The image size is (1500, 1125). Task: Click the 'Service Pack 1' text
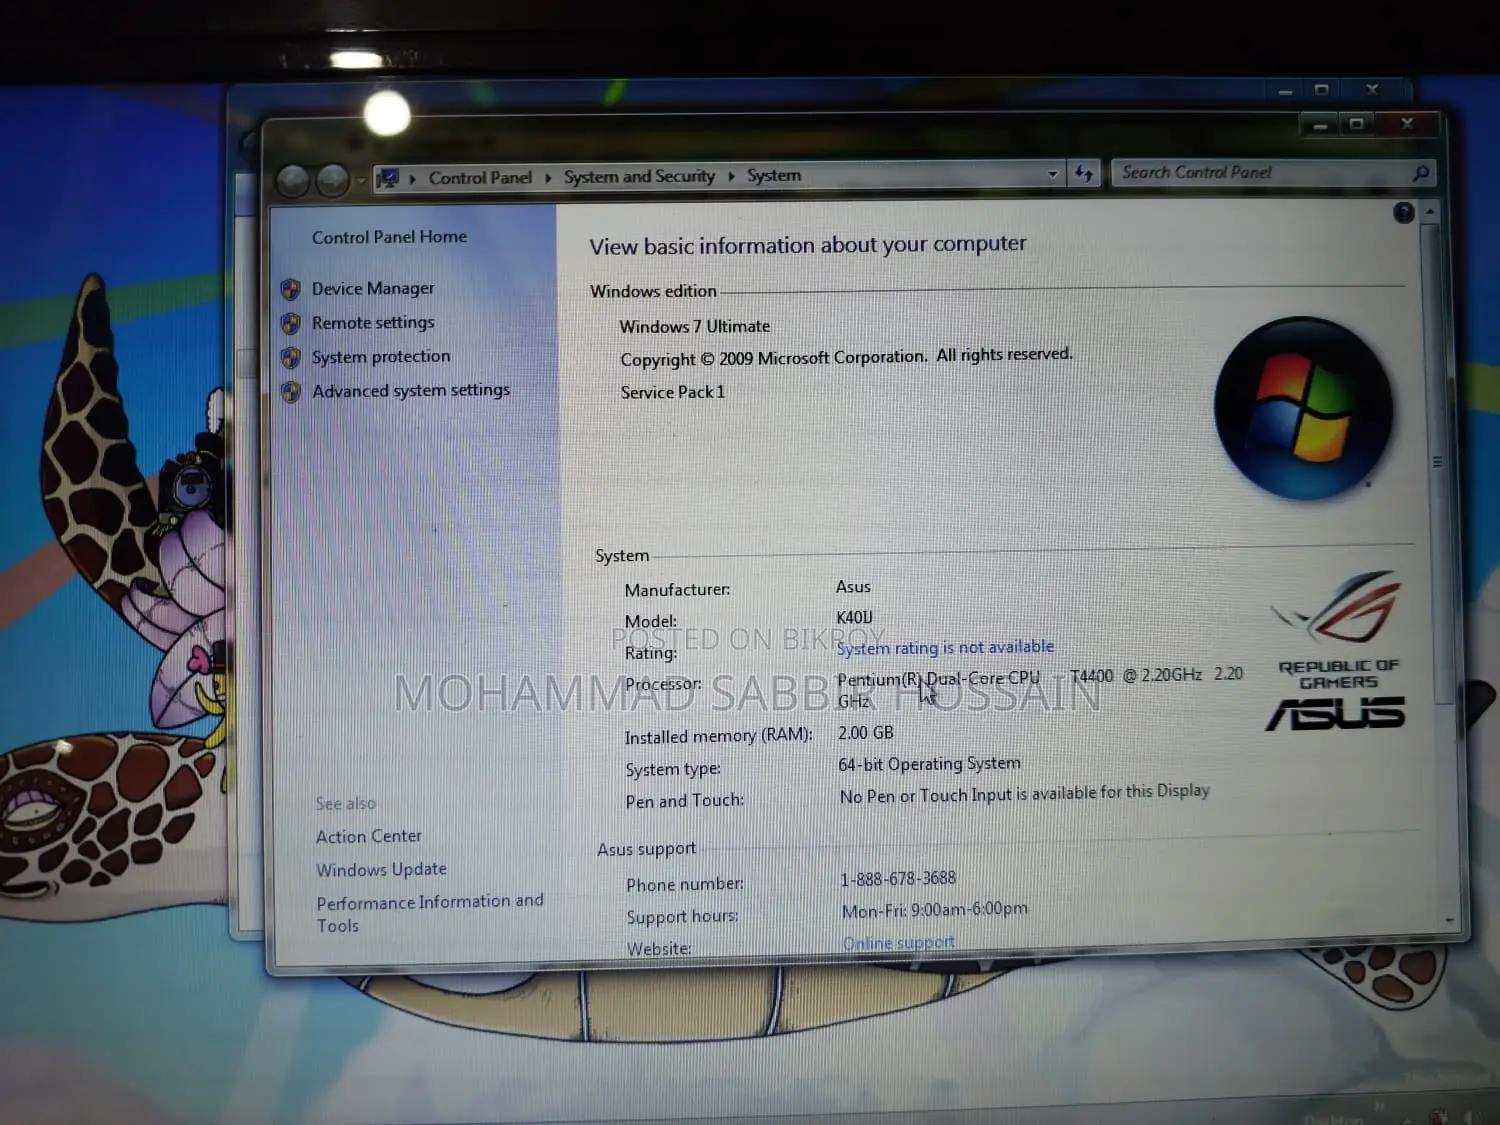click(672, 393)
